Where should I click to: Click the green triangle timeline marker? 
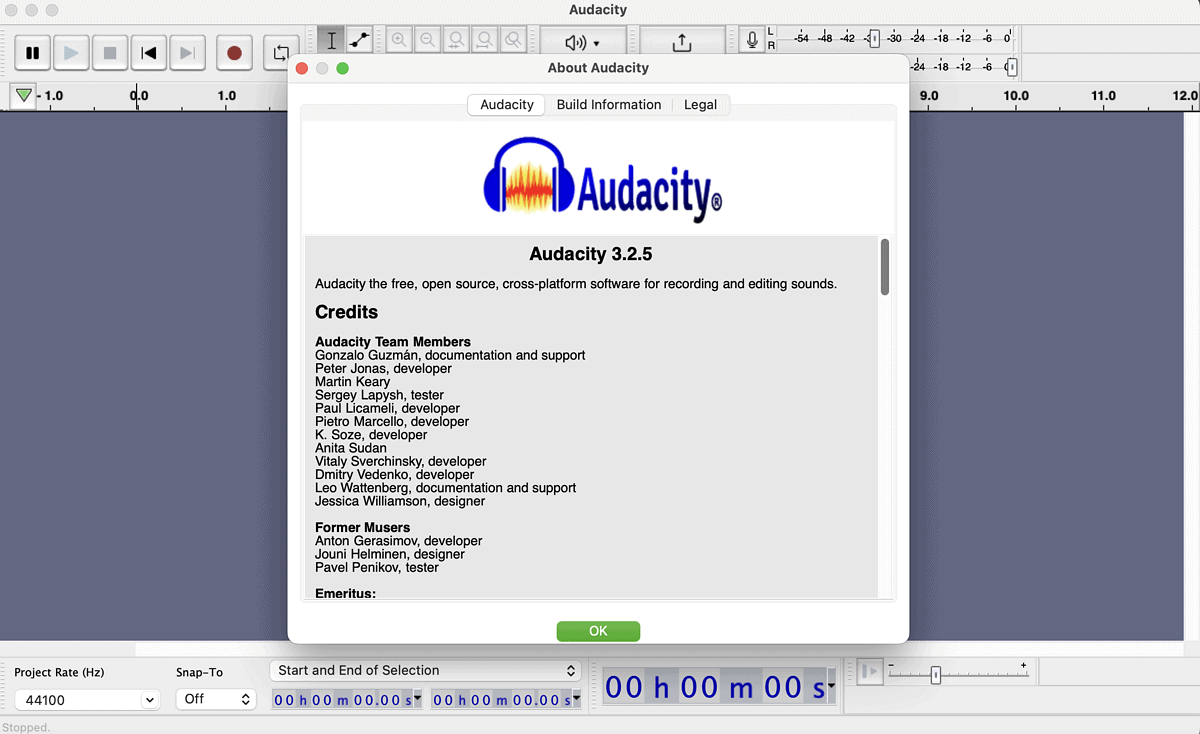22,95
